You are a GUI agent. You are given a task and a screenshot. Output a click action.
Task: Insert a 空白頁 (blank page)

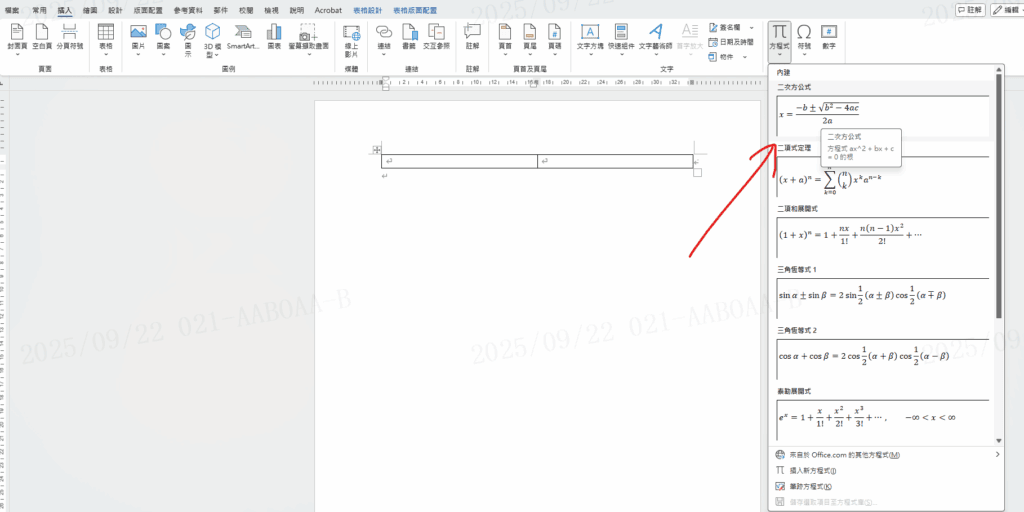42,38
